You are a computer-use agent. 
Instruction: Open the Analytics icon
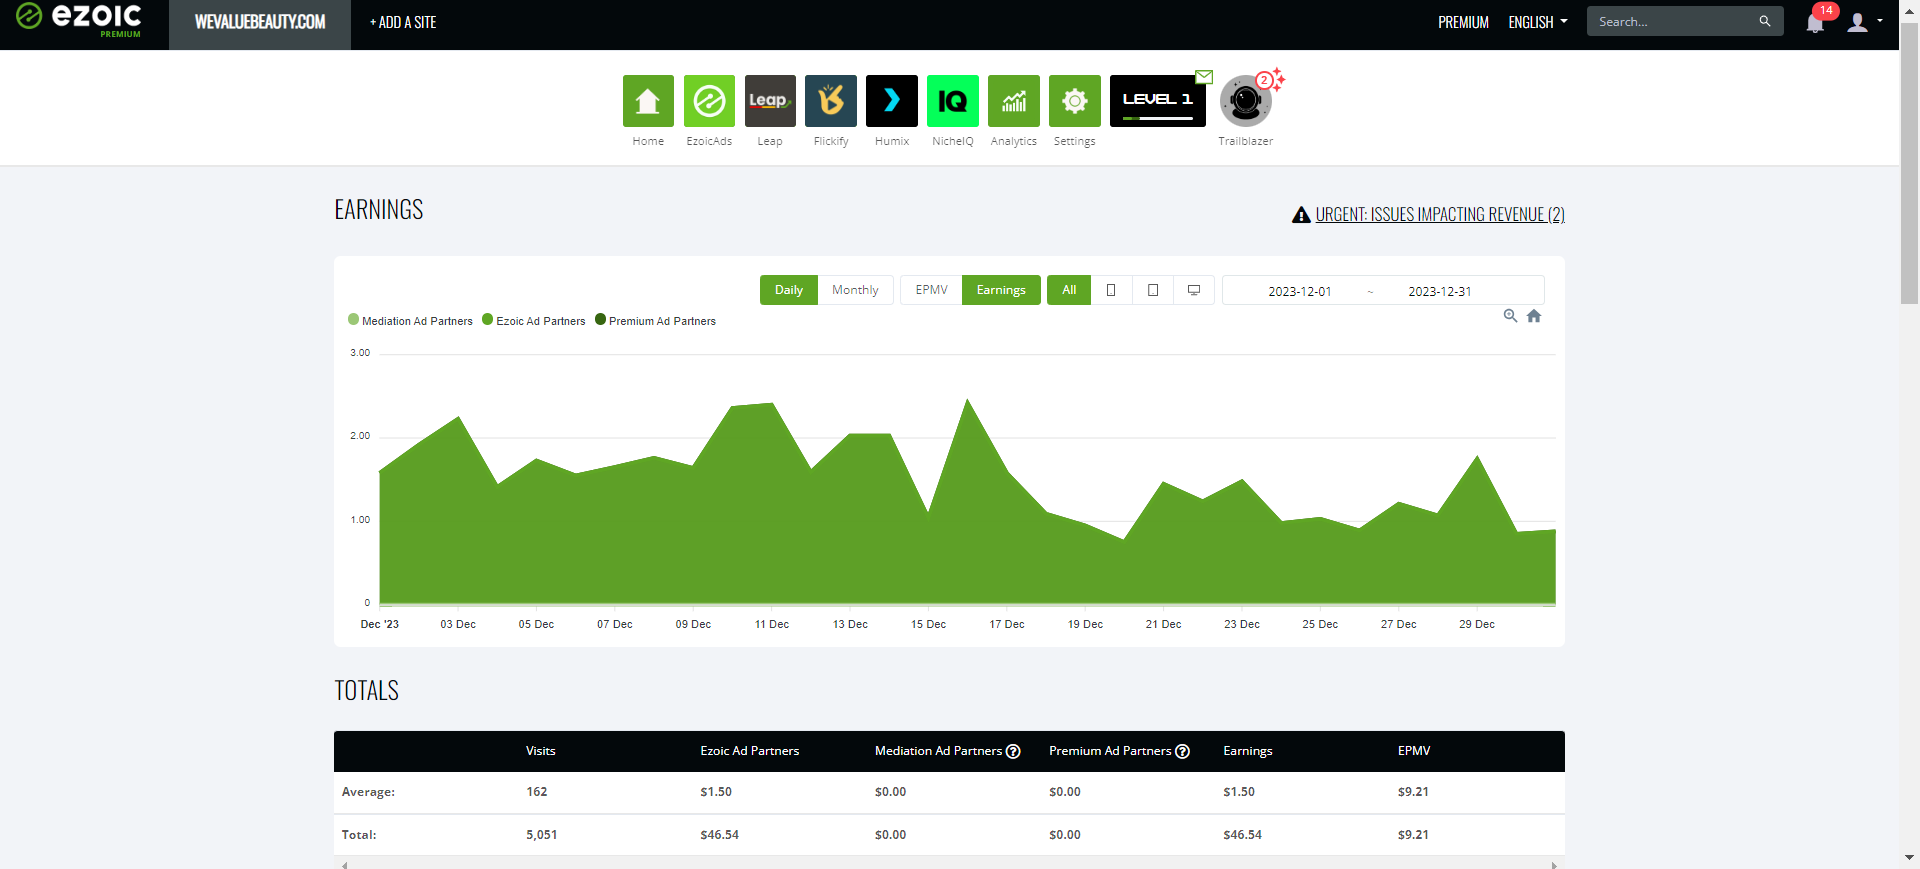click(1014, 101)
